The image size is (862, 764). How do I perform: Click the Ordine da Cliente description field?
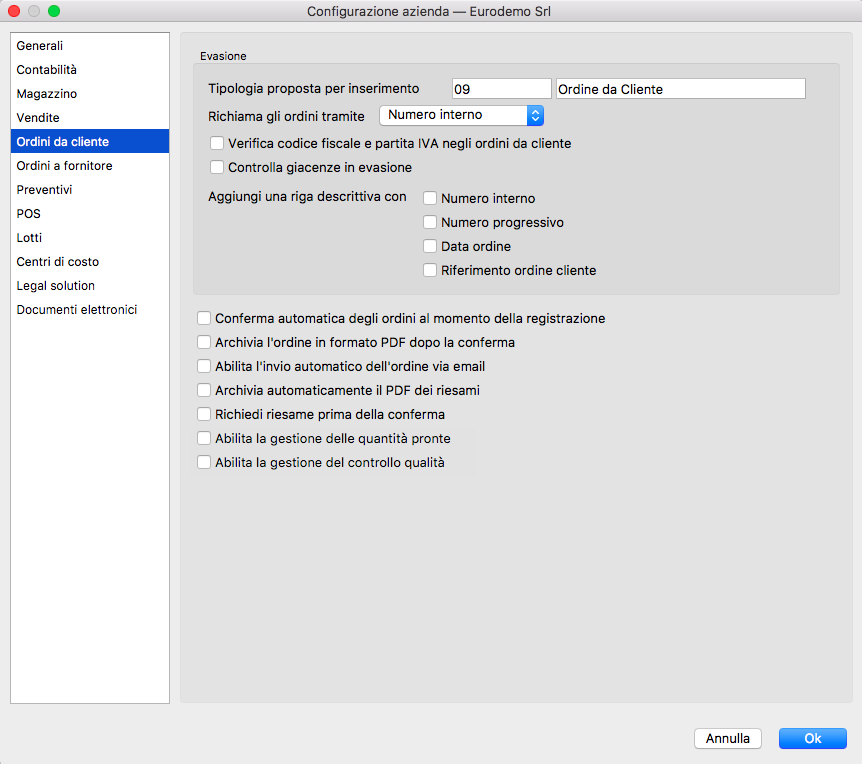(680, 89)
